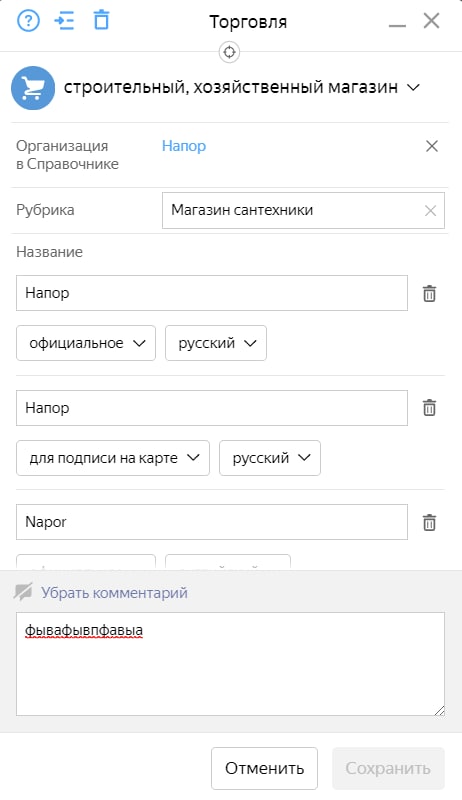Open the официальное name type dropdown
Screen dimensions: 462x800
coord(86,343)
